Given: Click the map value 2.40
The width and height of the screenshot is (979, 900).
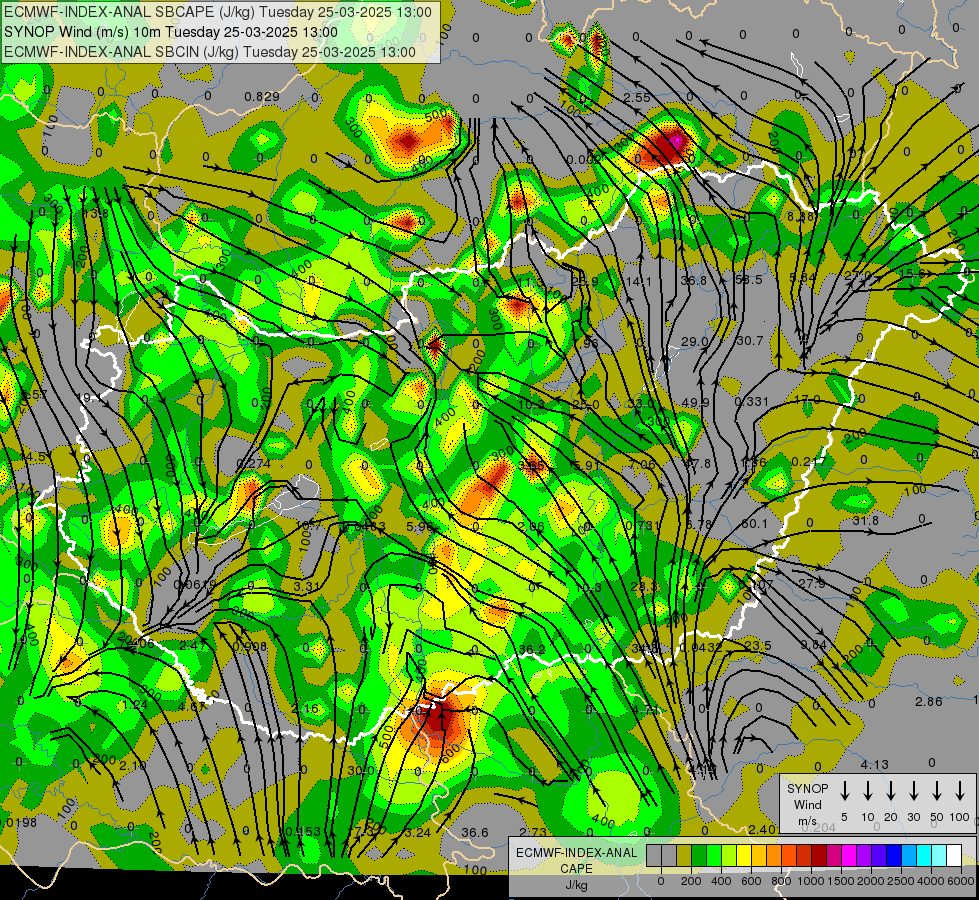Looking at the screenshot, I should click(x=762, y=829).
